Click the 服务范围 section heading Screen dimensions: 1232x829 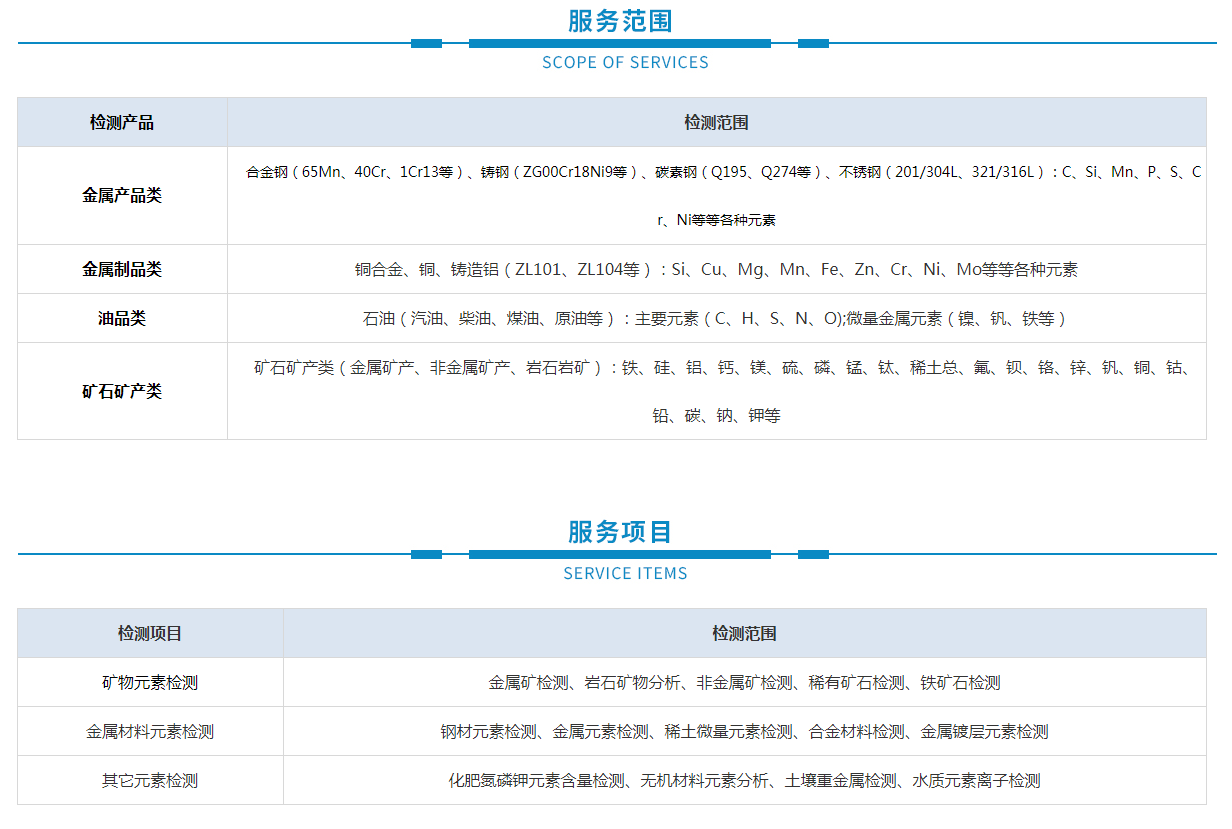[x=618, y=20]
